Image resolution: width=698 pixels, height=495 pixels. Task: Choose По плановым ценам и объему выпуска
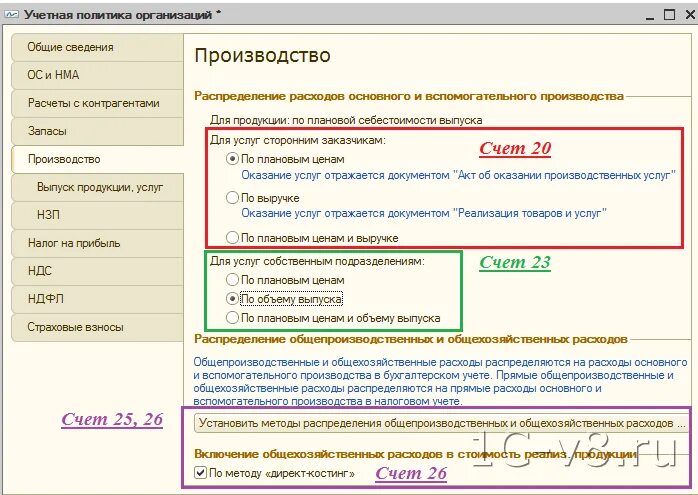232,318
